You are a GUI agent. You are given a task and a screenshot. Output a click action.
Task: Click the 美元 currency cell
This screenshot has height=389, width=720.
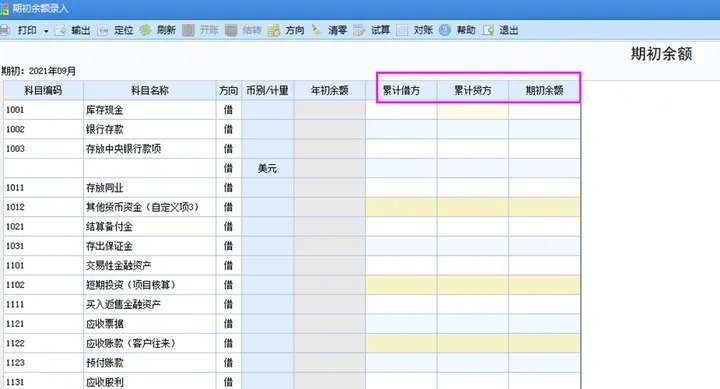tap(267, 169)
